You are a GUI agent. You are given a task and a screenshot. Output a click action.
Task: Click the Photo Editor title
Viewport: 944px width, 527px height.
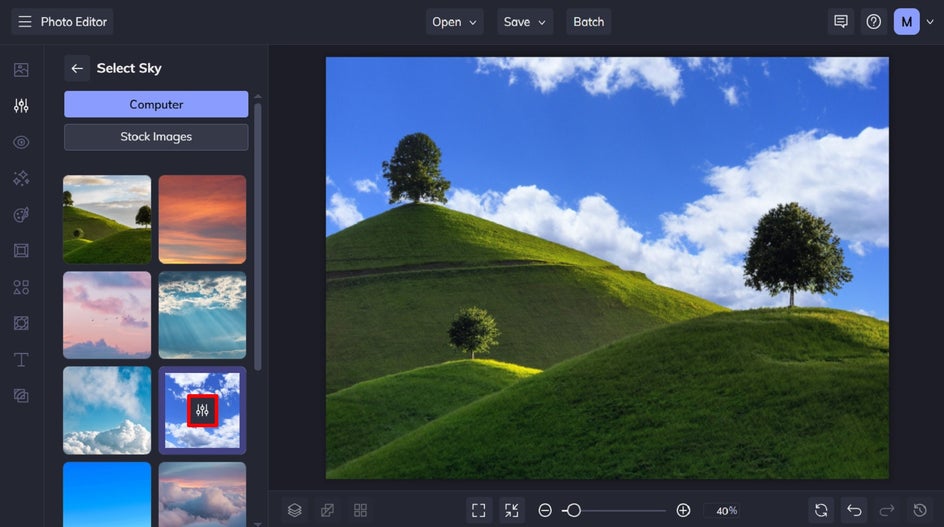pyautogui.click(x=73, y=22)
